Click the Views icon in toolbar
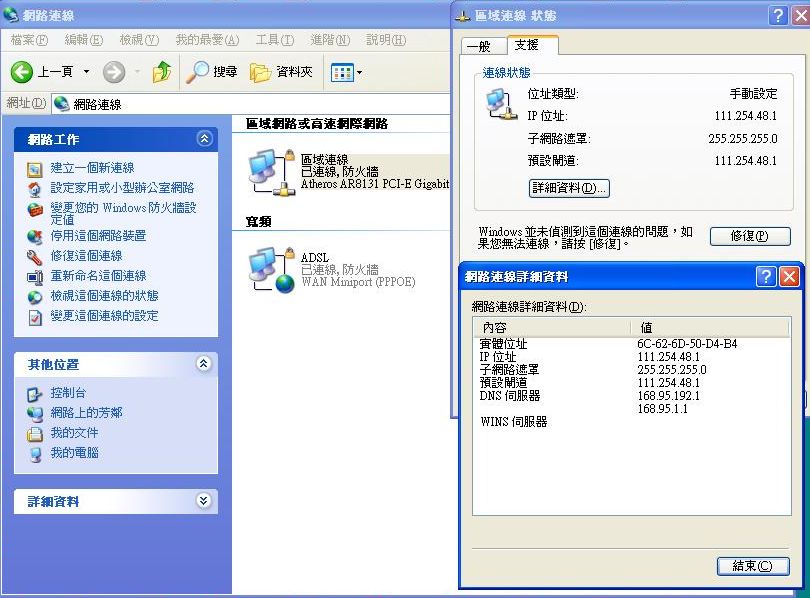 (342, 72)
